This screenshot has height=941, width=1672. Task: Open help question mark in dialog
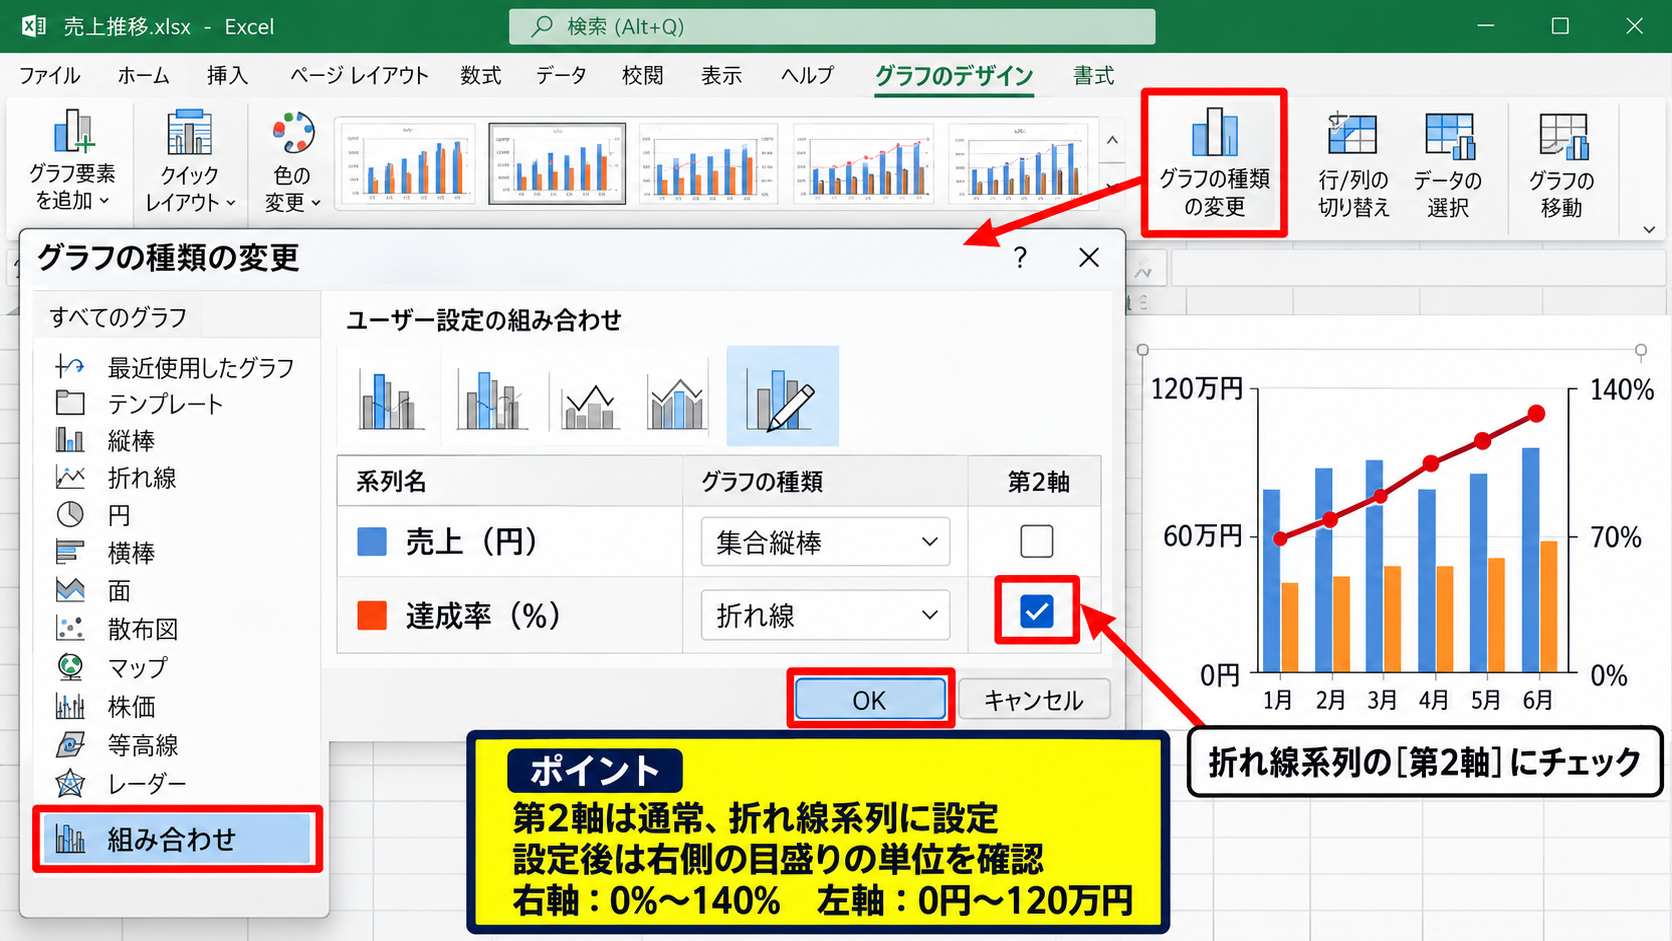click(1020, 258)
